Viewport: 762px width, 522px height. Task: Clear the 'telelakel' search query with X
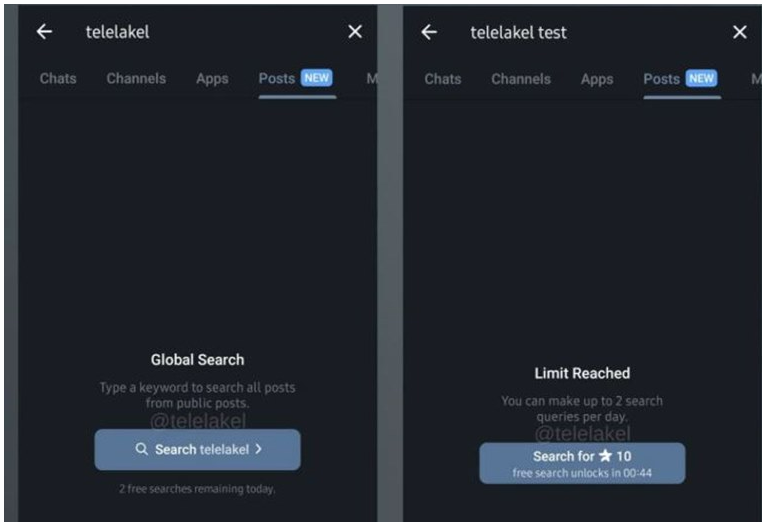tap(355, 32)
